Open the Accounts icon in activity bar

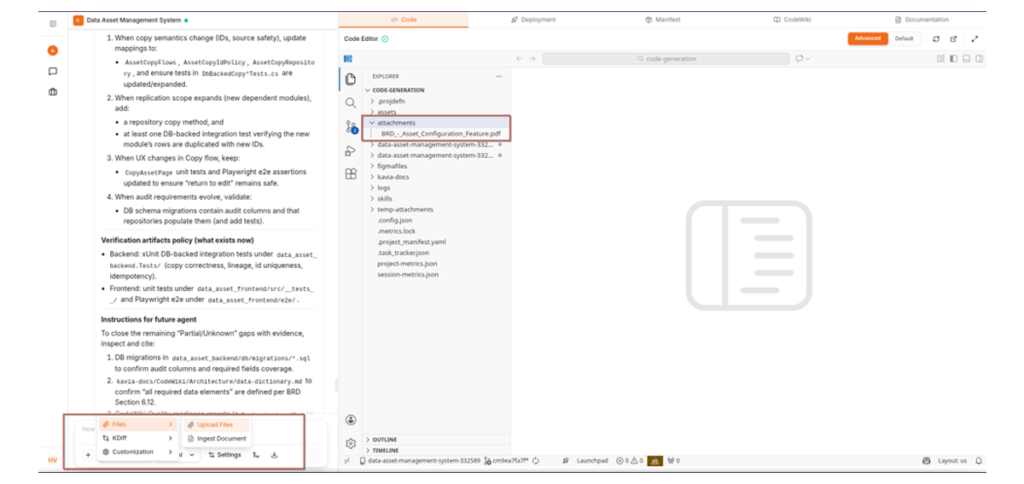pos(351,420)
